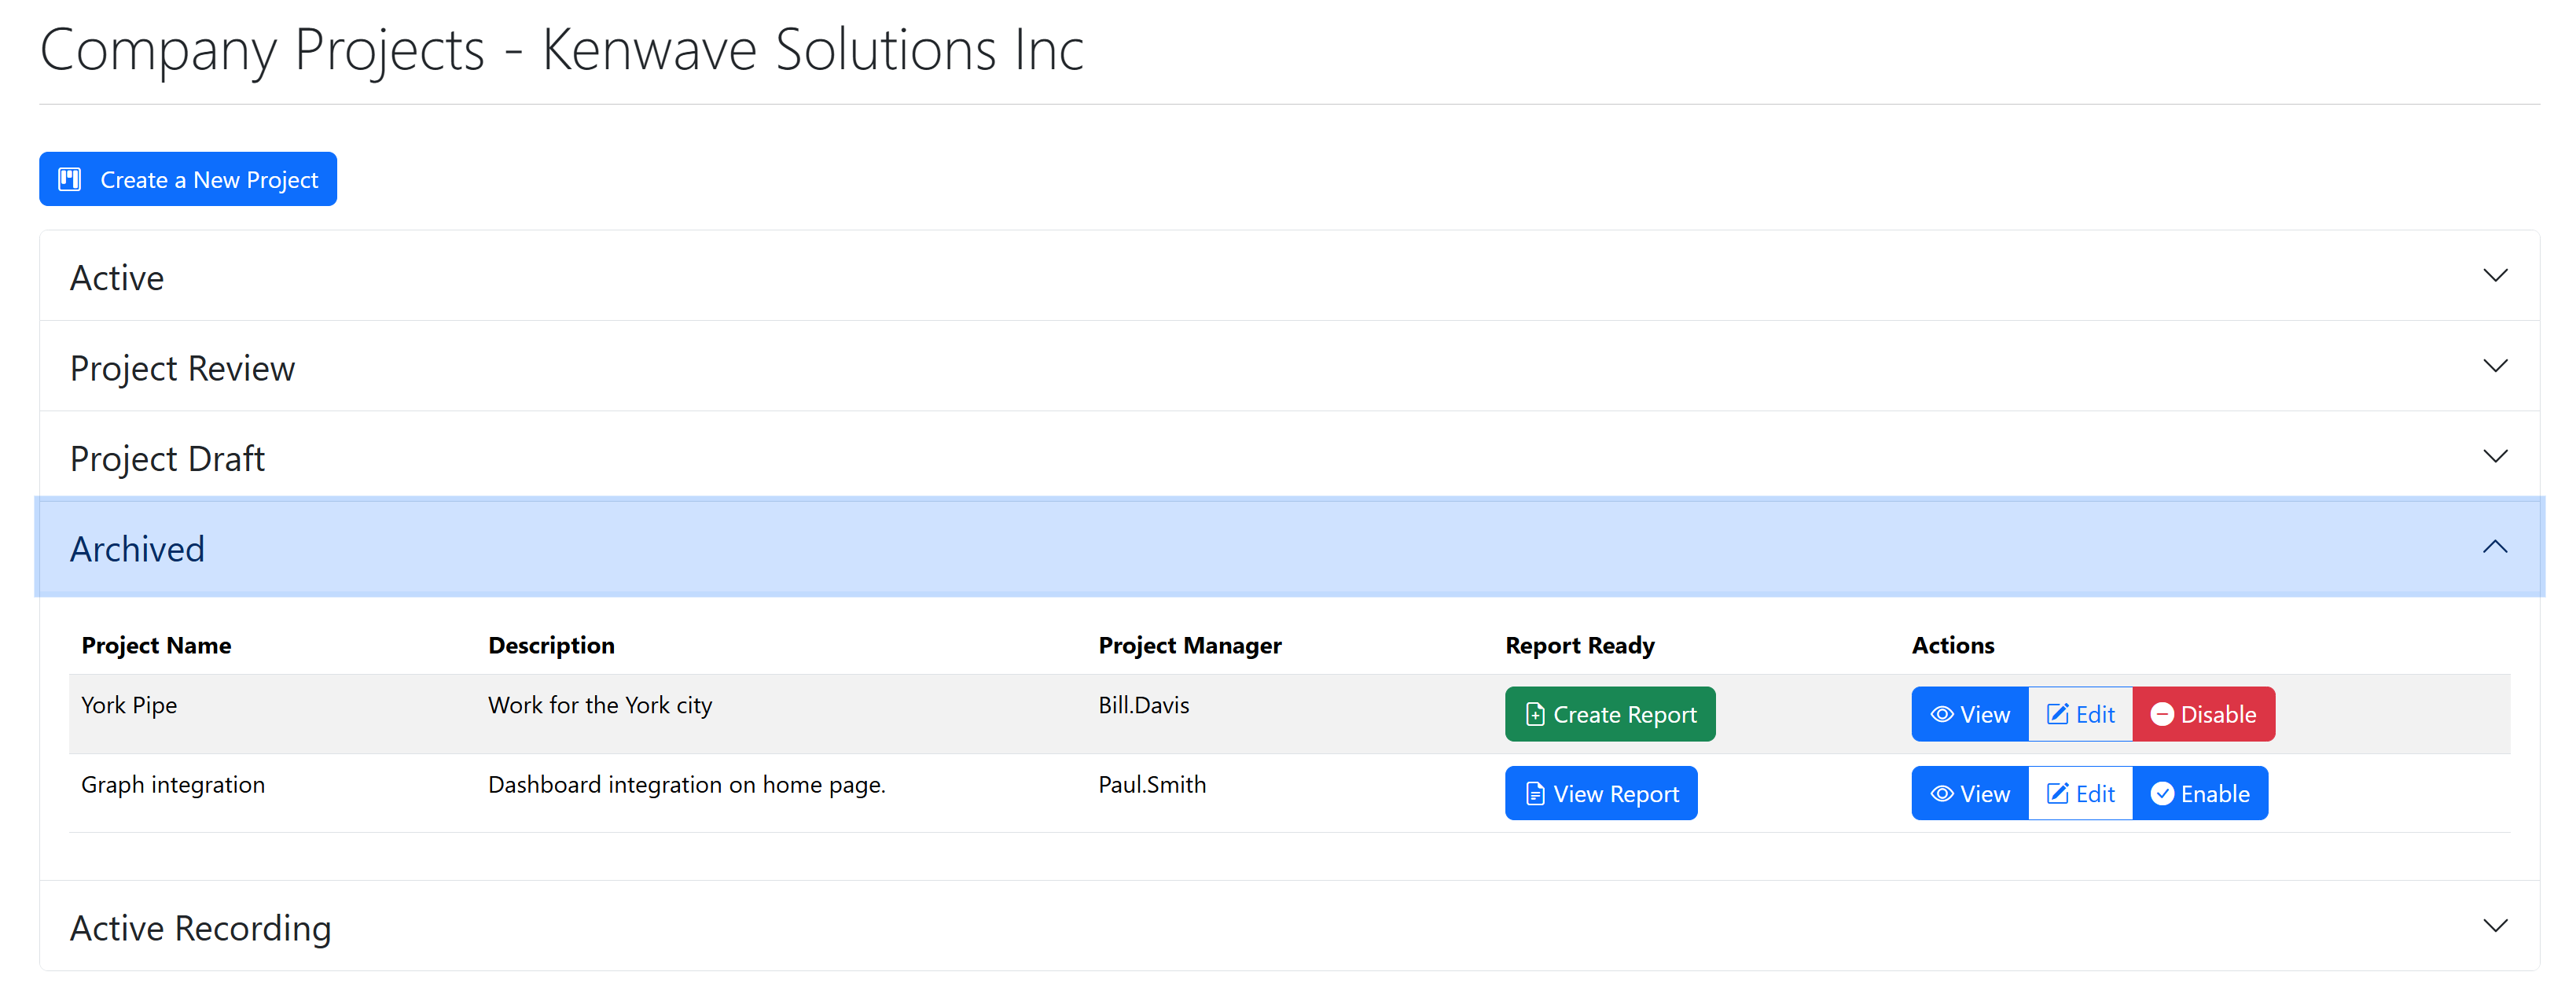Expand the Project Review section chevron
The image size is (2576, 994).
(x=2494, y=366)
